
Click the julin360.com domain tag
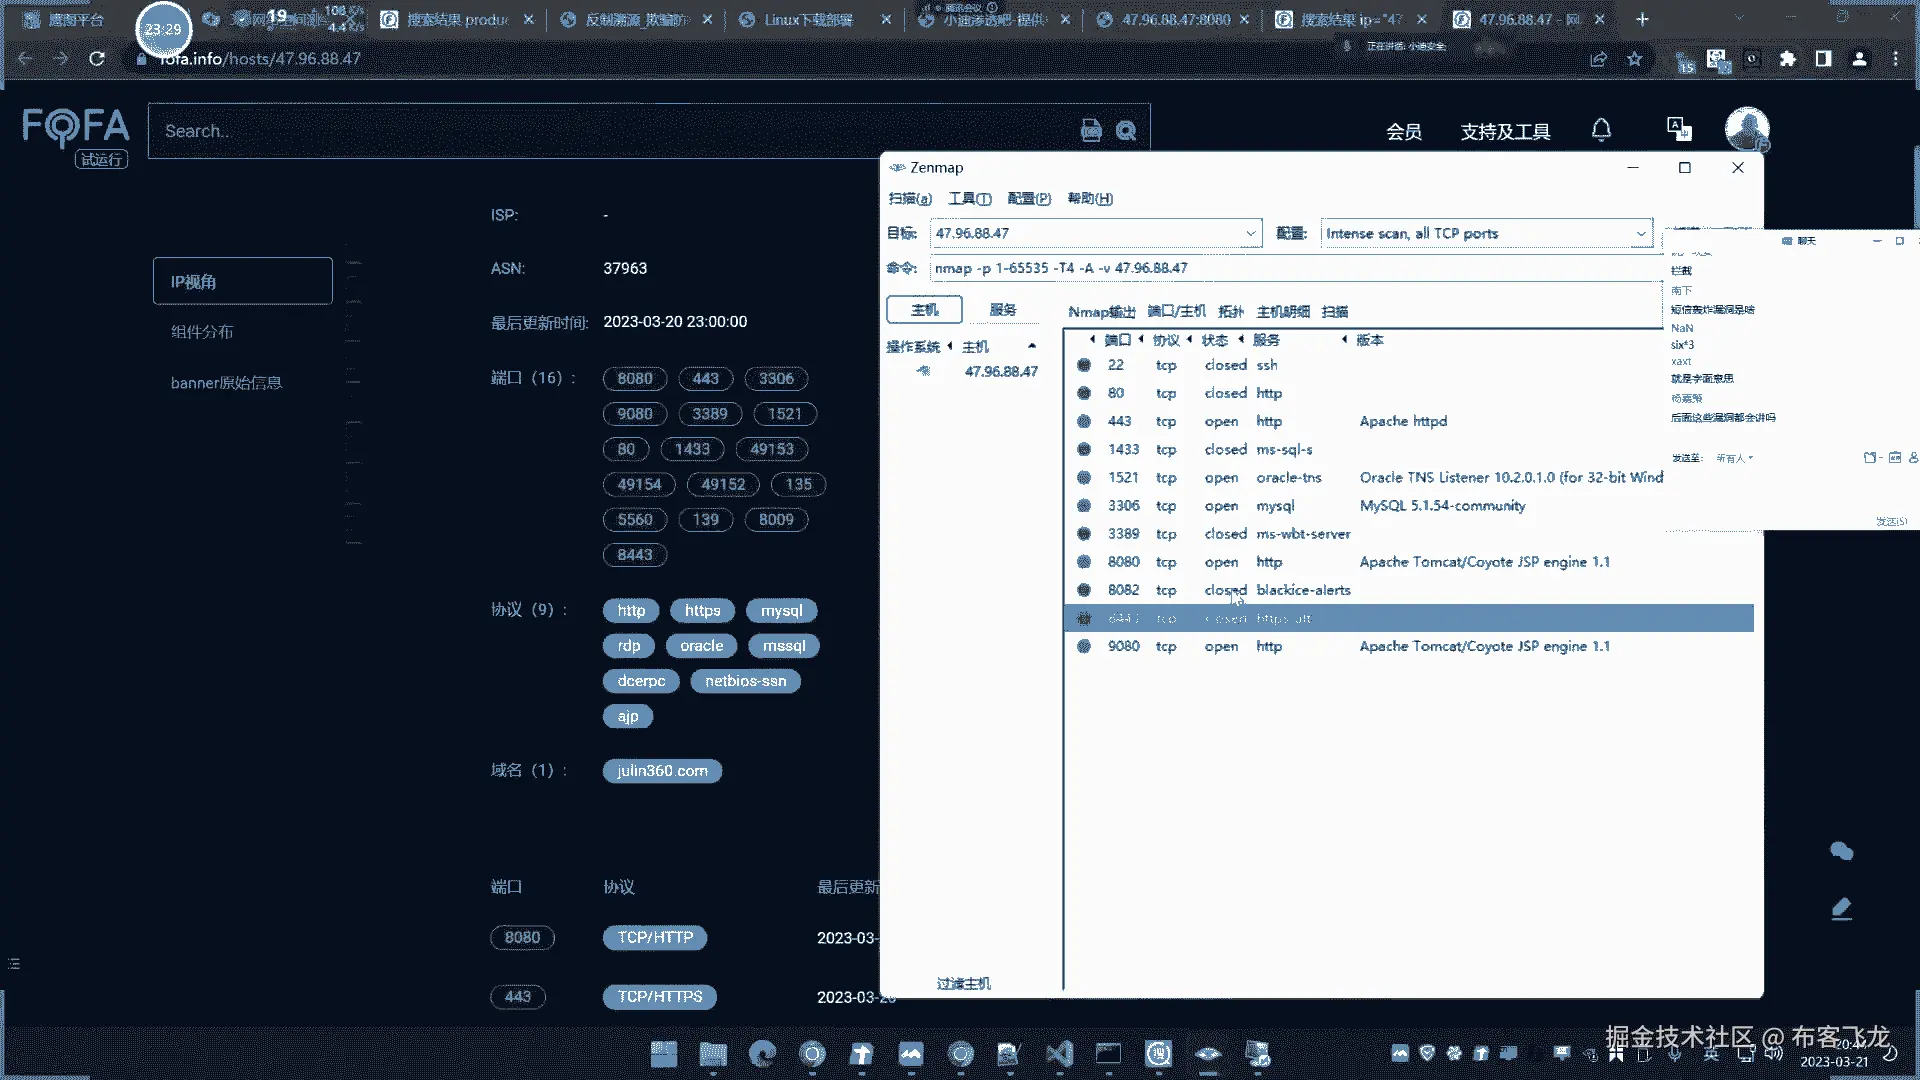[x=662, y=771]
